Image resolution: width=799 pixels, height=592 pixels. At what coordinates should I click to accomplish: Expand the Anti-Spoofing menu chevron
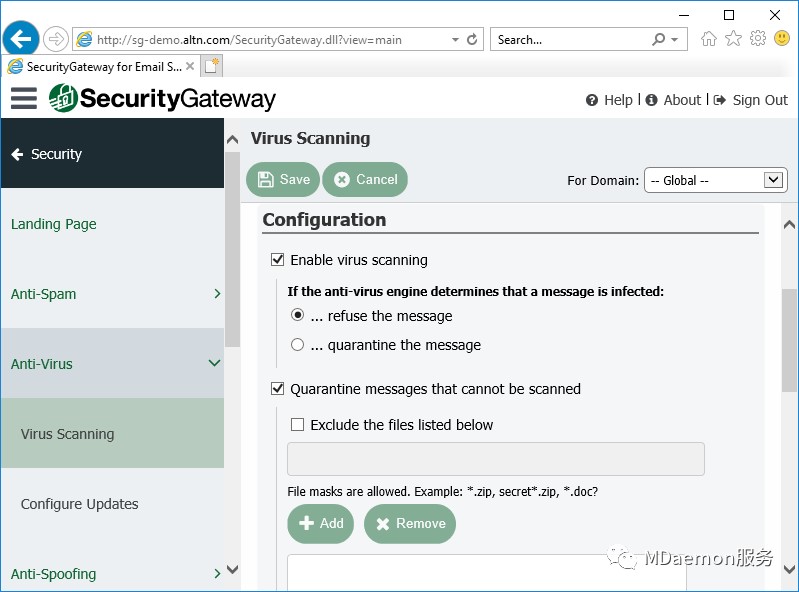(218, 574)
